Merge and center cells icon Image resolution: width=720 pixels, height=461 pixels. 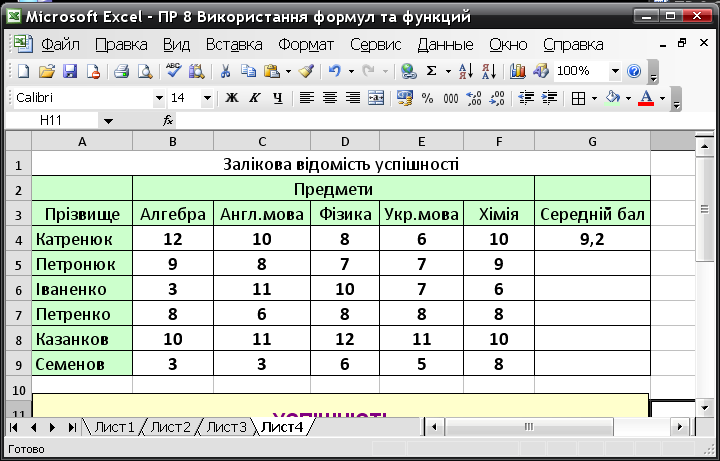(376, 98)
